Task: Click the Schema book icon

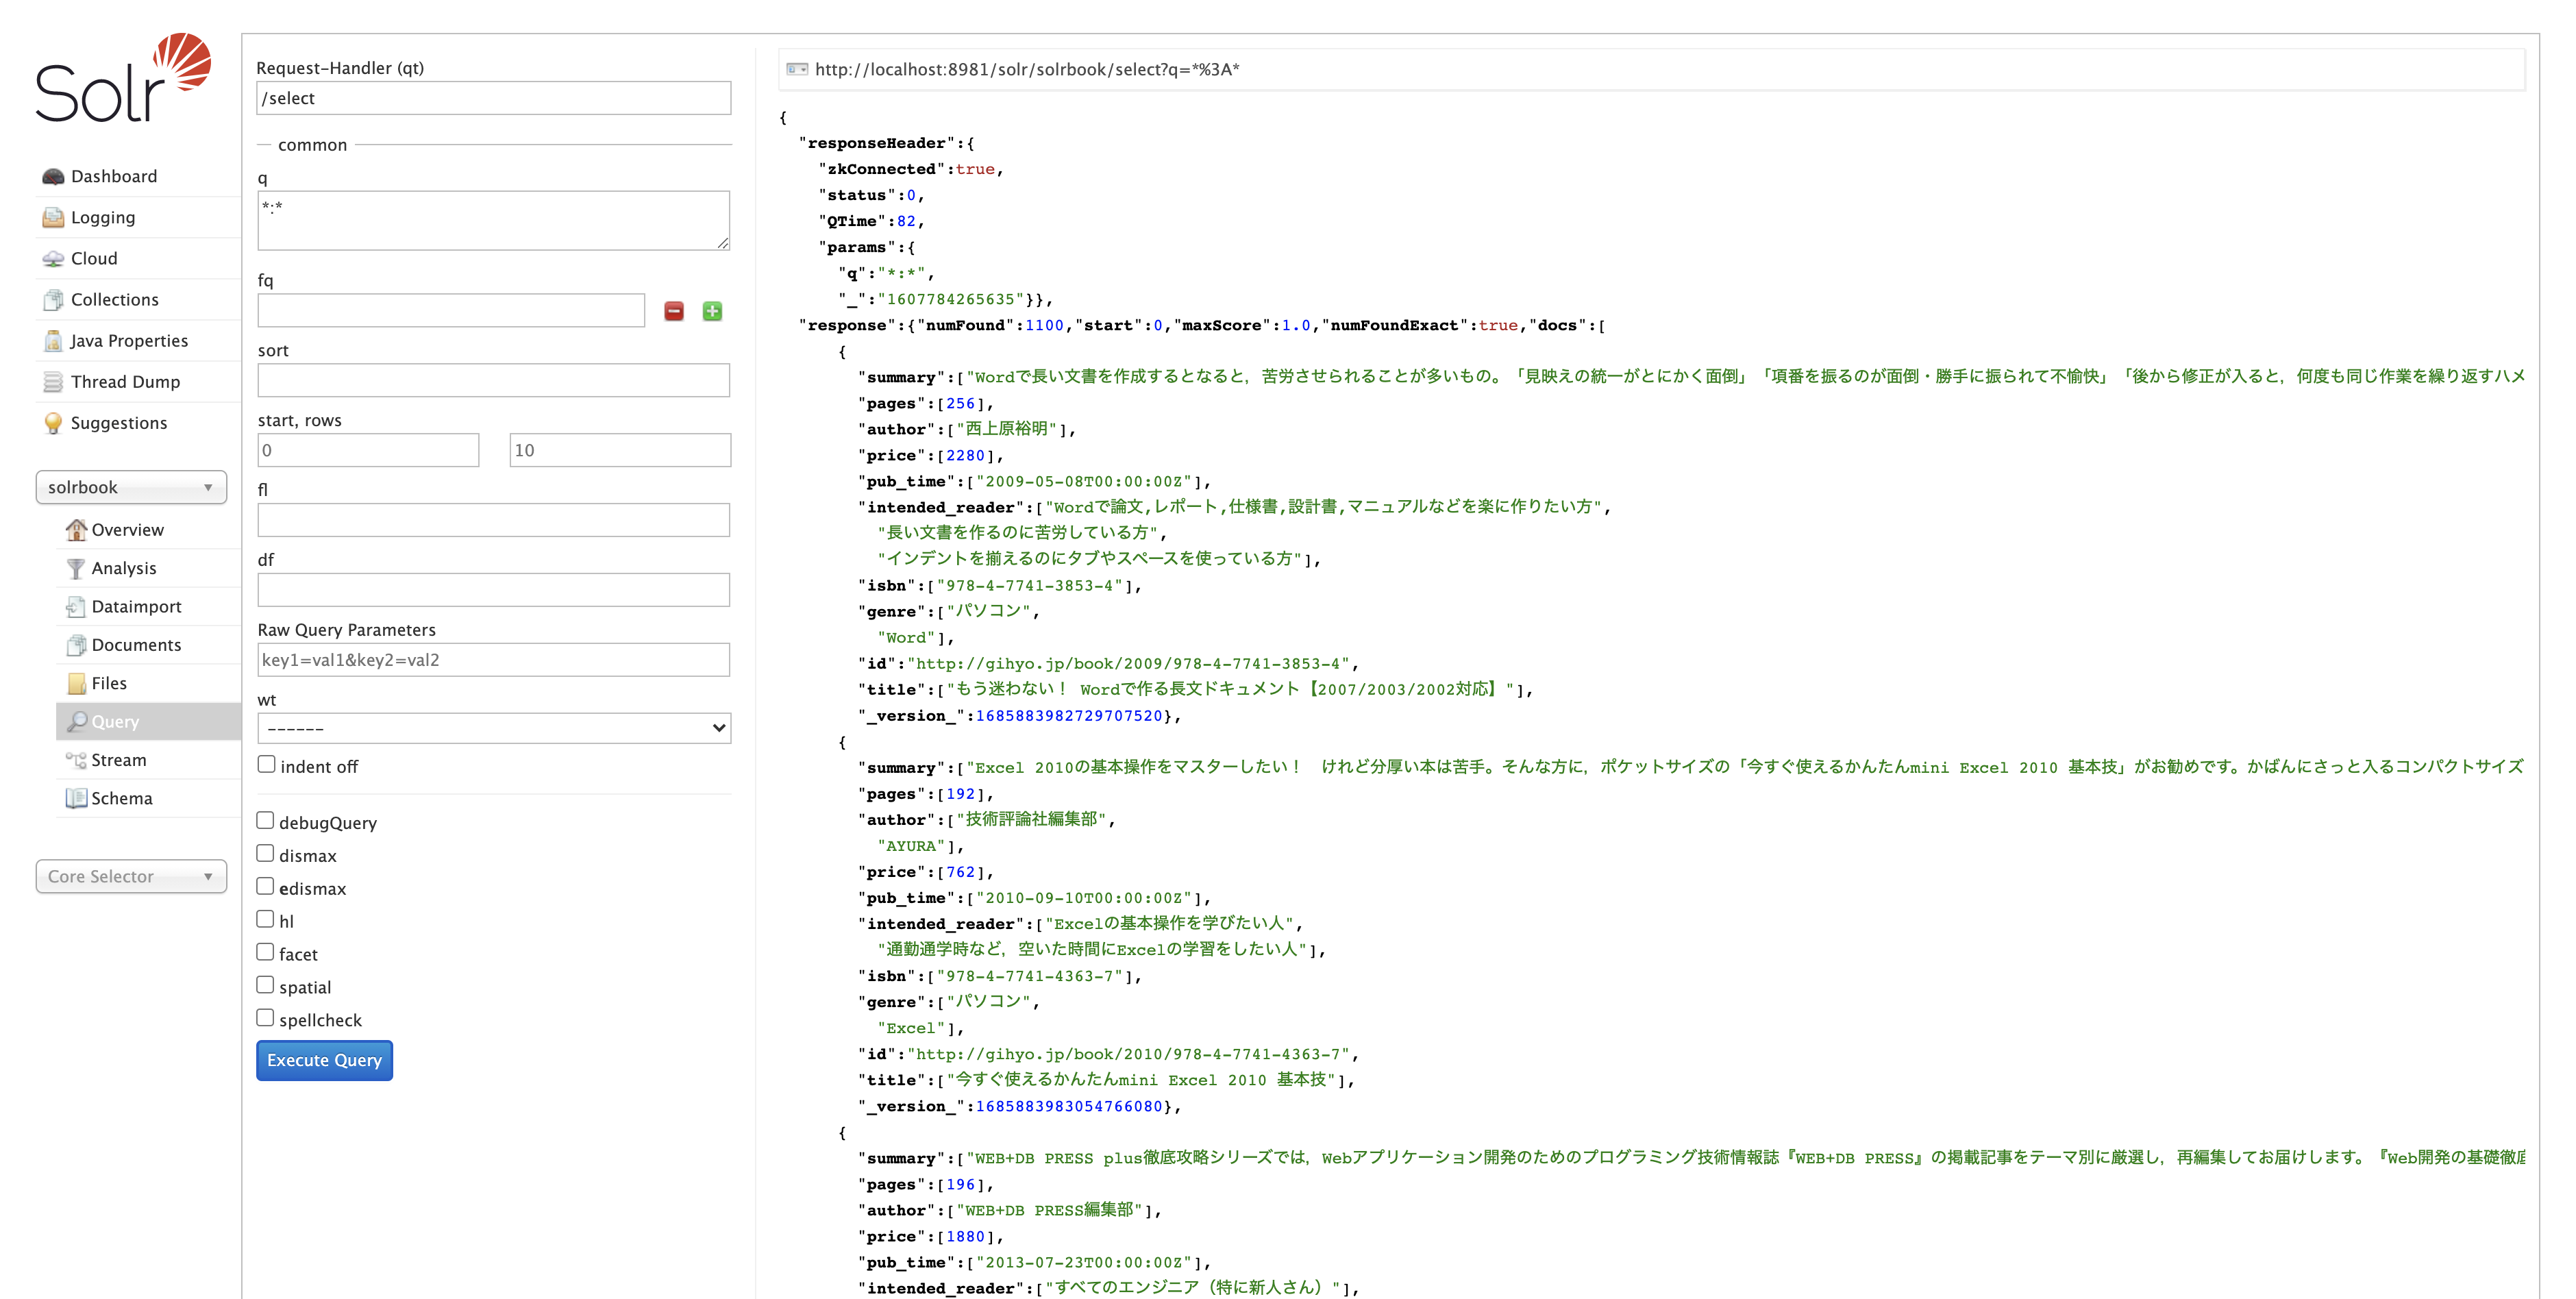Action: (76, 799)
